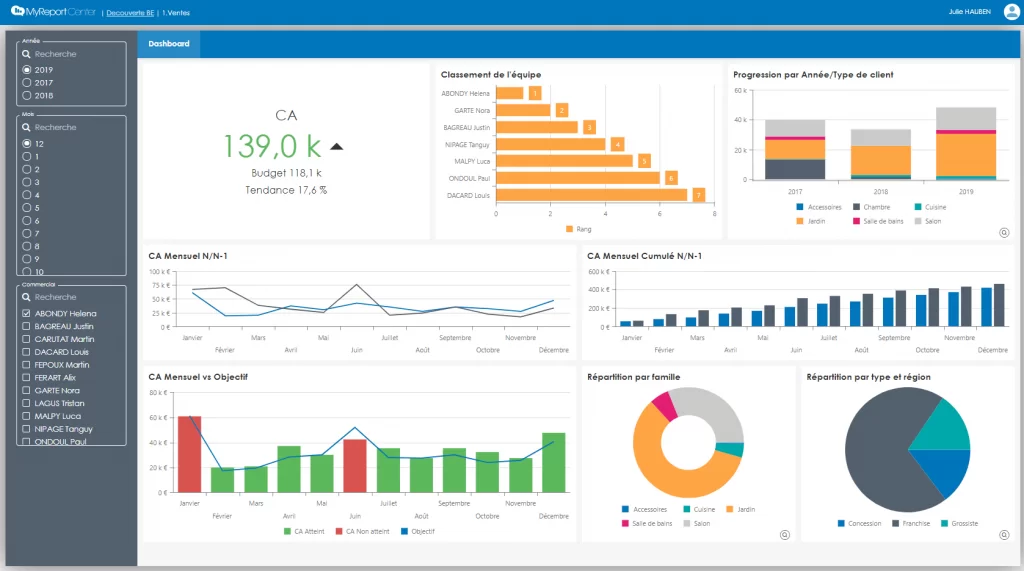Select month 3 radio button
Image resolution: width=1024 pixels, height=571 pixels.
[27, 182]
